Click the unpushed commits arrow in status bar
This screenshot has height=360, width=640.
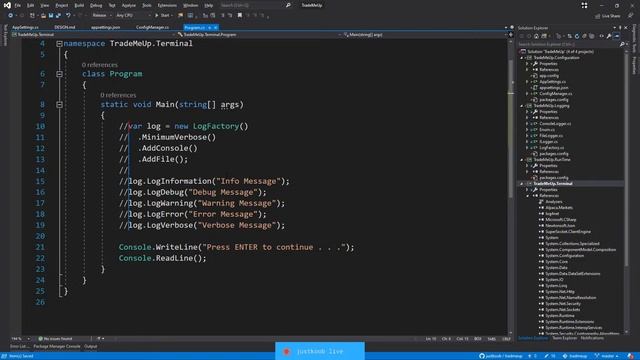pos(532,356)
